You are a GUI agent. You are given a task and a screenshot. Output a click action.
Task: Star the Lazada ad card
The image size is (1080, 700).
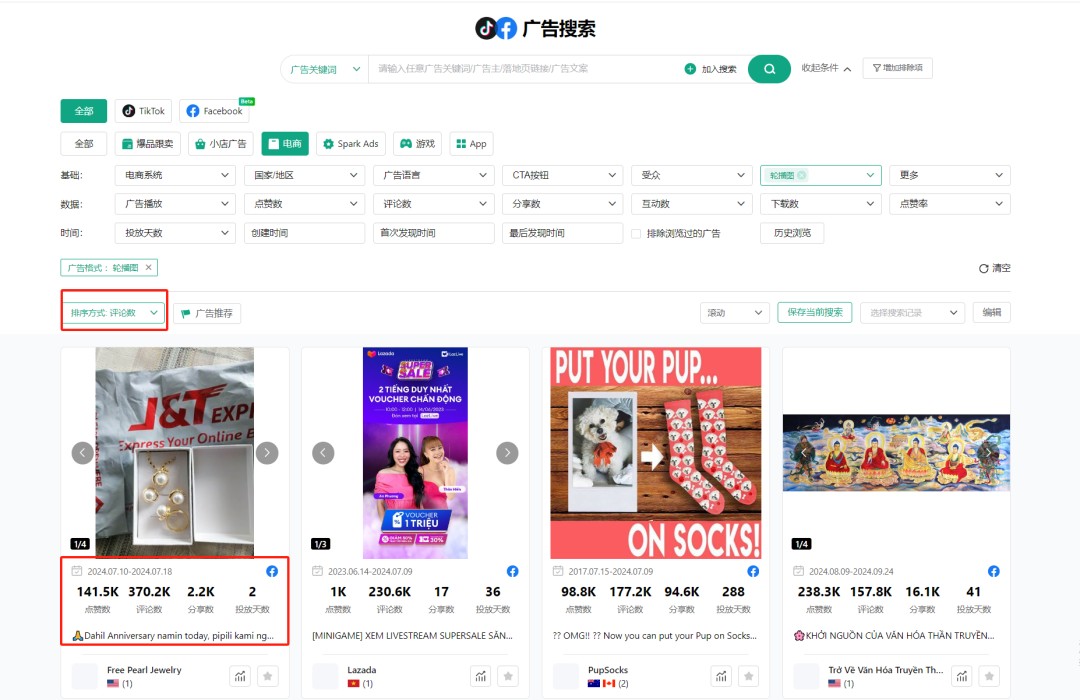click(508, 676)
